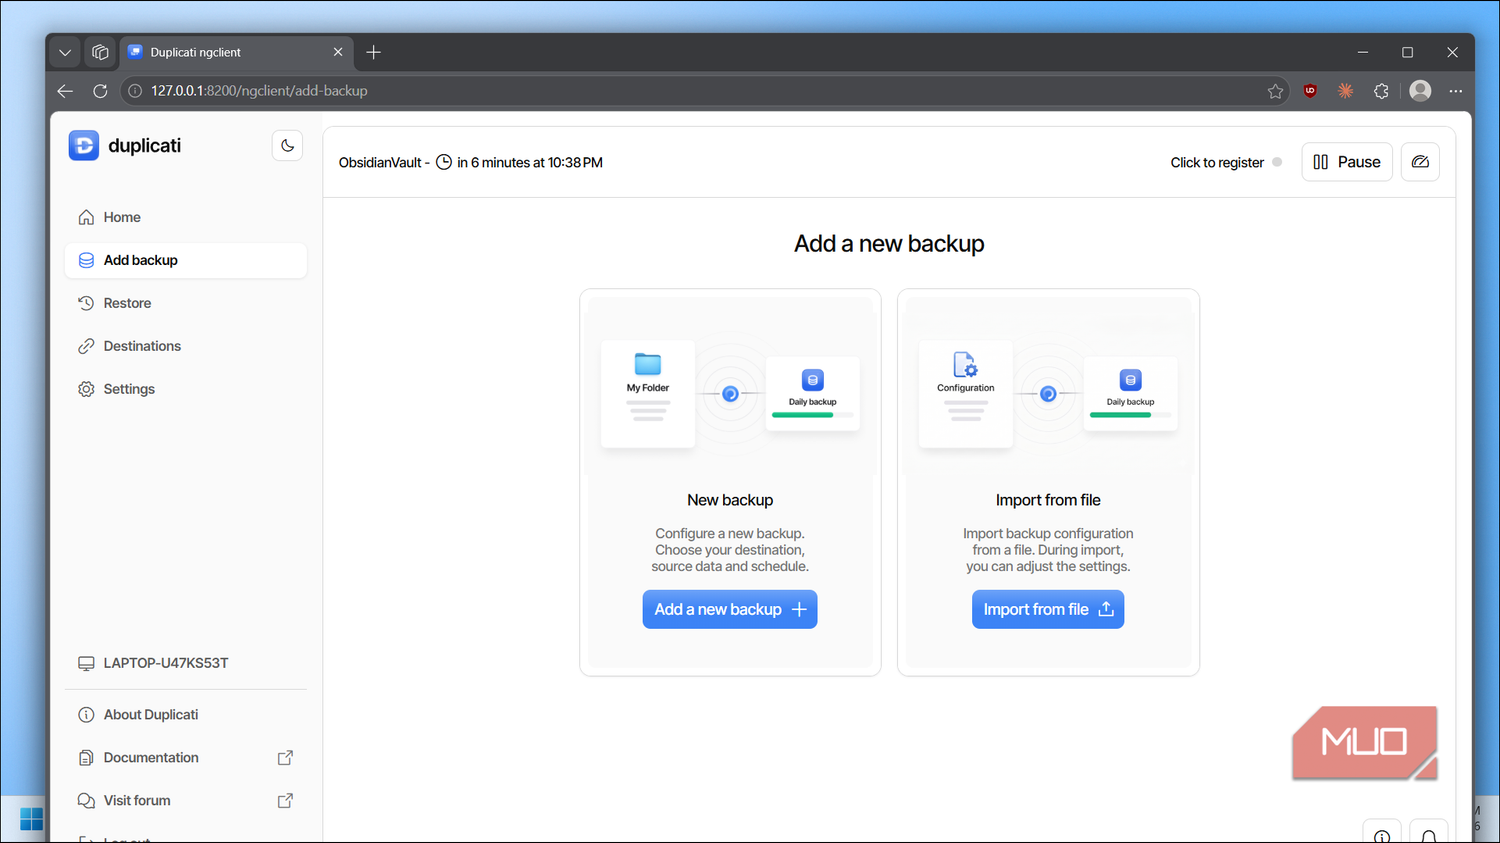Viewport: 1500px width, 843px height.
Task: Close the Duplicati ngclient tab
Action: [x=338, y=52]
